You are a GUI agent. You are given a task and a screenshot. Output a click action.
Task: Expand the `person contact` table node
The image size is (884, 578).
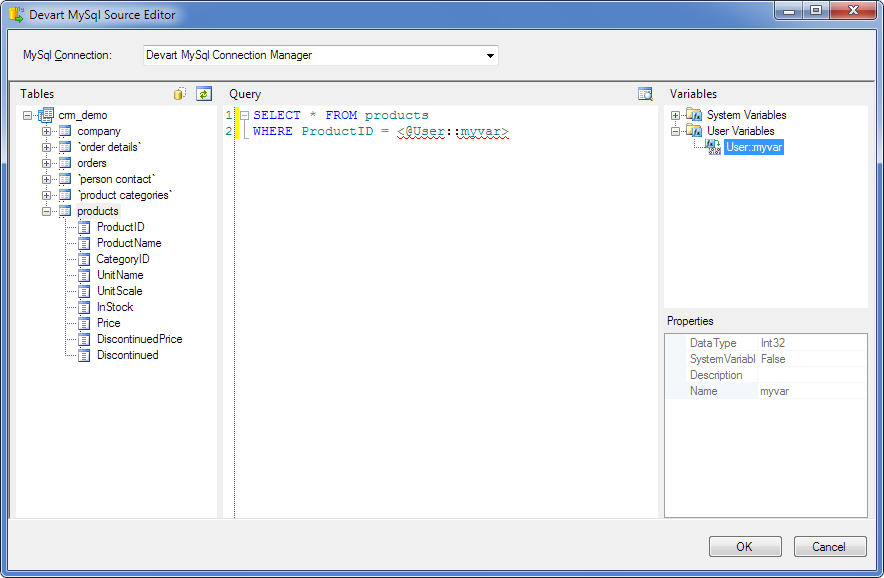46,179
